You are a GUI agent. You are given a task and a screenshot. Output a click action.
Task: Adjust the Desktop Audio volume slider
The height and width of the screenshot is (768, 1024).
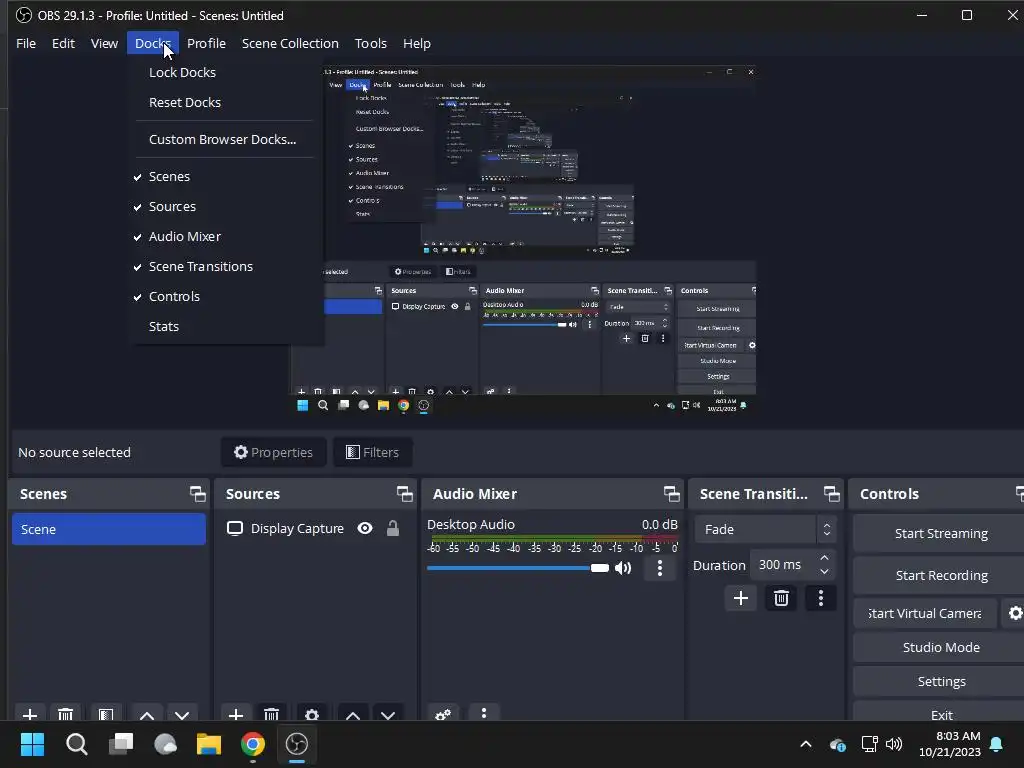[517, 568]
